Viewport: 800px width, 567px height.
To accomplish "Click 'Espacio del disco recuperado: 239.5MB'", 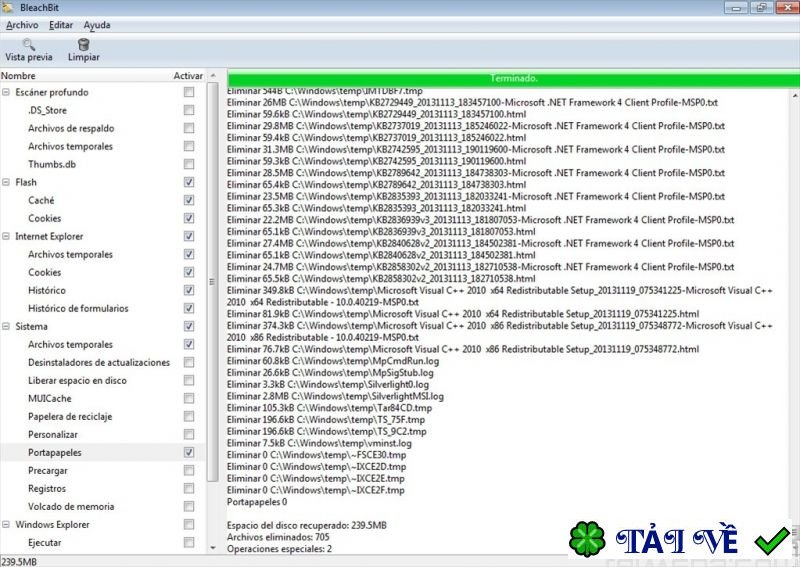I will (307, 525).
